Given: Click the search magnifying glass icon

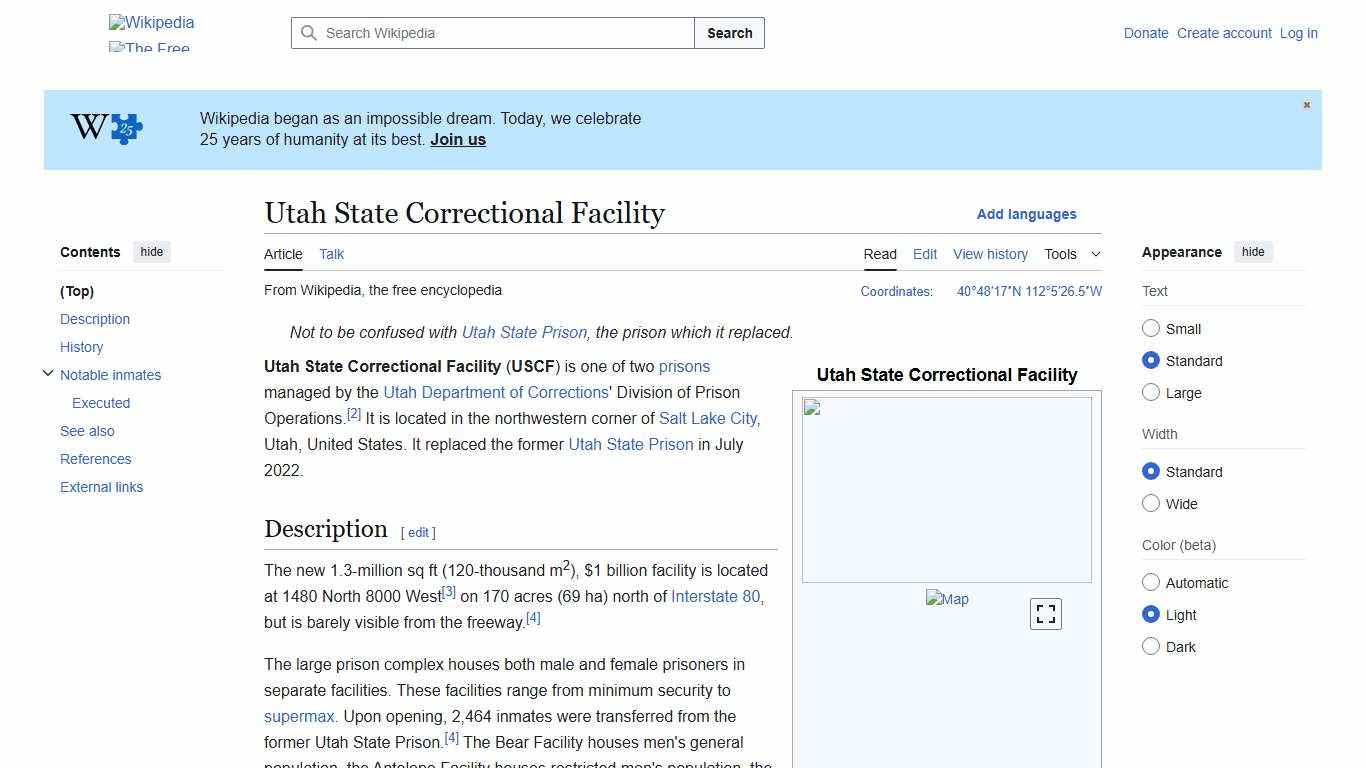Looking at the screenshot, I should click(x=310, y=33).
